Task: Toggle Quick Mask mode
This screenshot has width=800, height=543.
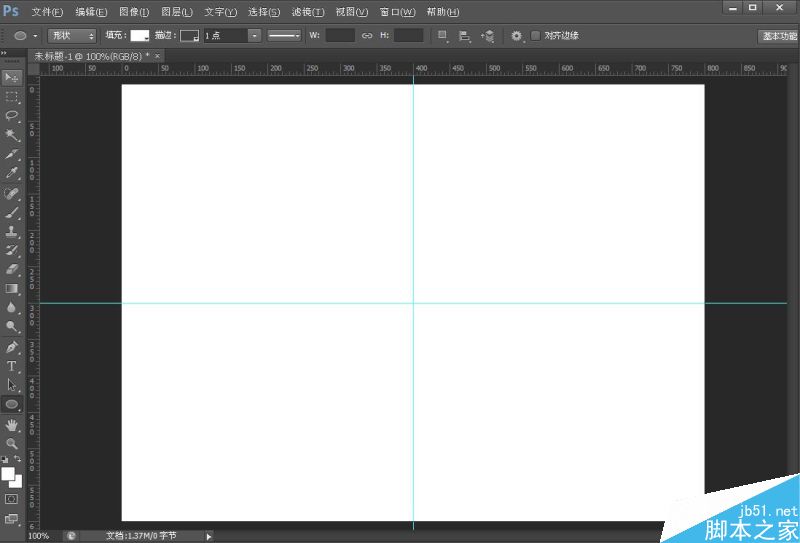Action: click(12, 498)
